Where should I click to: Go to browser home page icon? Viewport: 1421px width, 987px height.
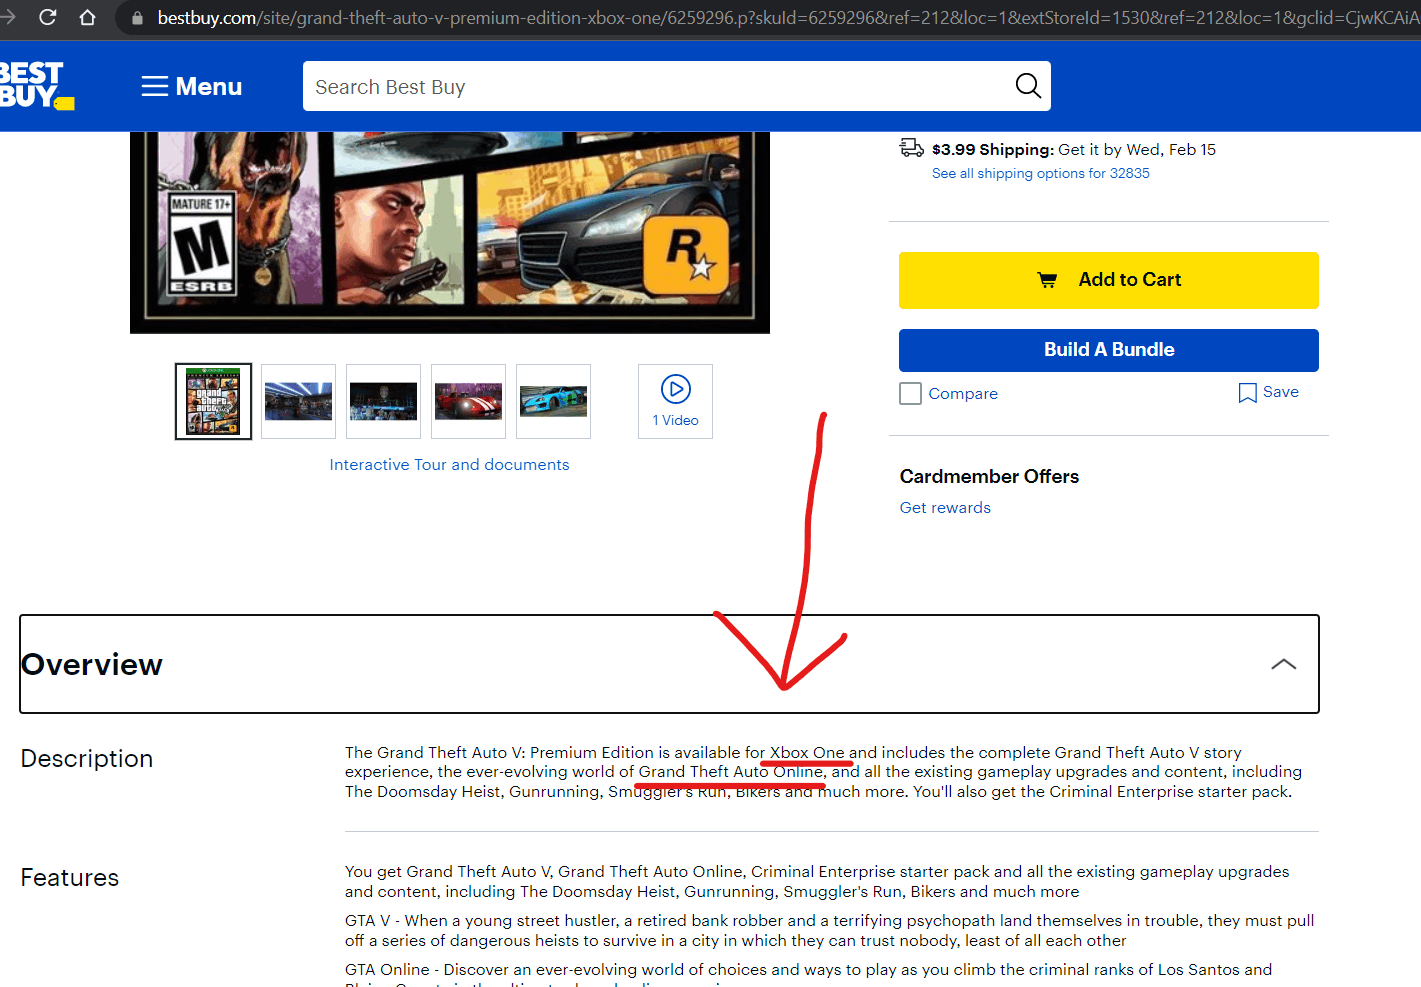pyautogui.click(x=88, y=17)
